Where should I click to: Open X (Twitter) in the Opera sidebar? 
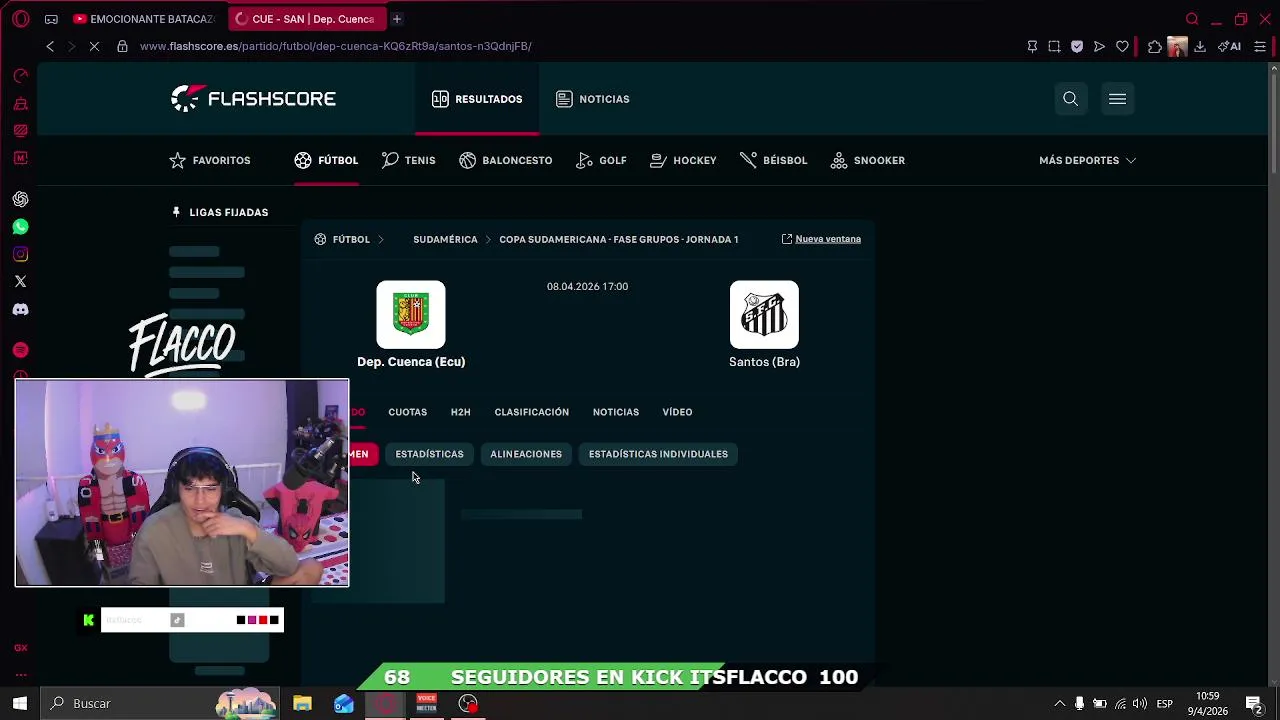[20, 282]
